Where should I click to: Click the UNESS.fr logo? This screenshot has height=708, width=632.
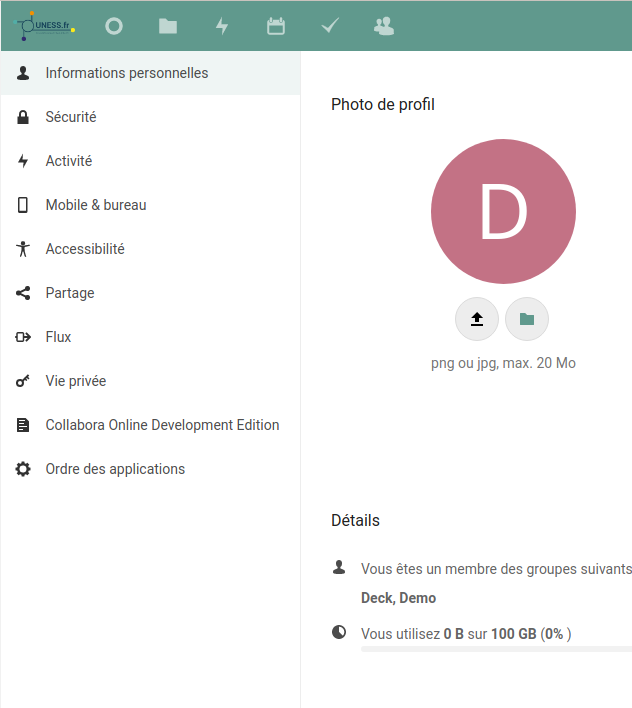(45, 25)
